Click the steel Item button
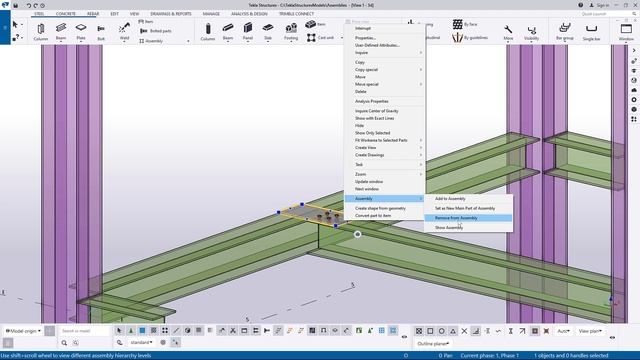 point(146,22)
